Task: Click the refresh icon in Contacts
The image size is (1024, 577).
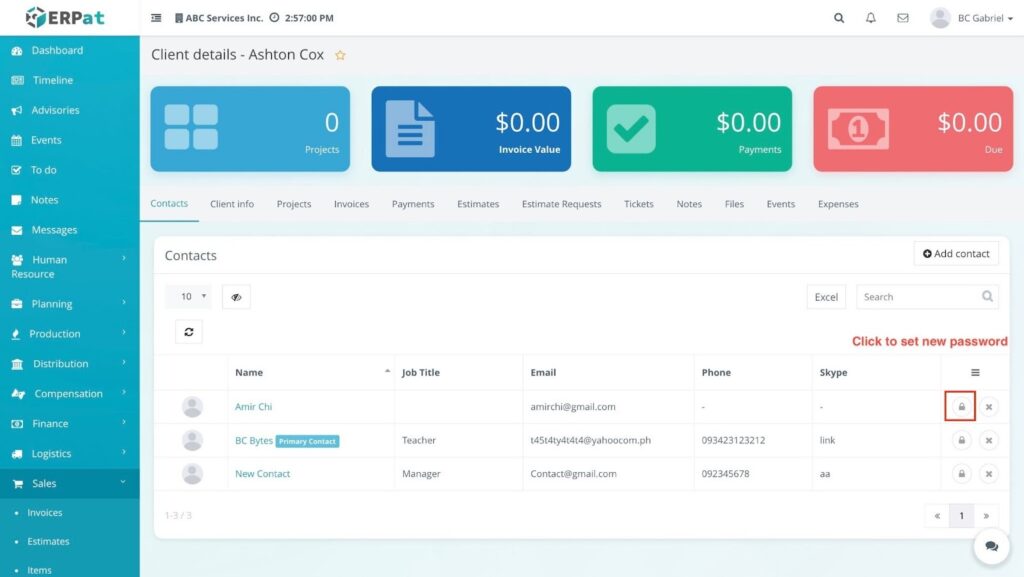Action: (189, 332)
